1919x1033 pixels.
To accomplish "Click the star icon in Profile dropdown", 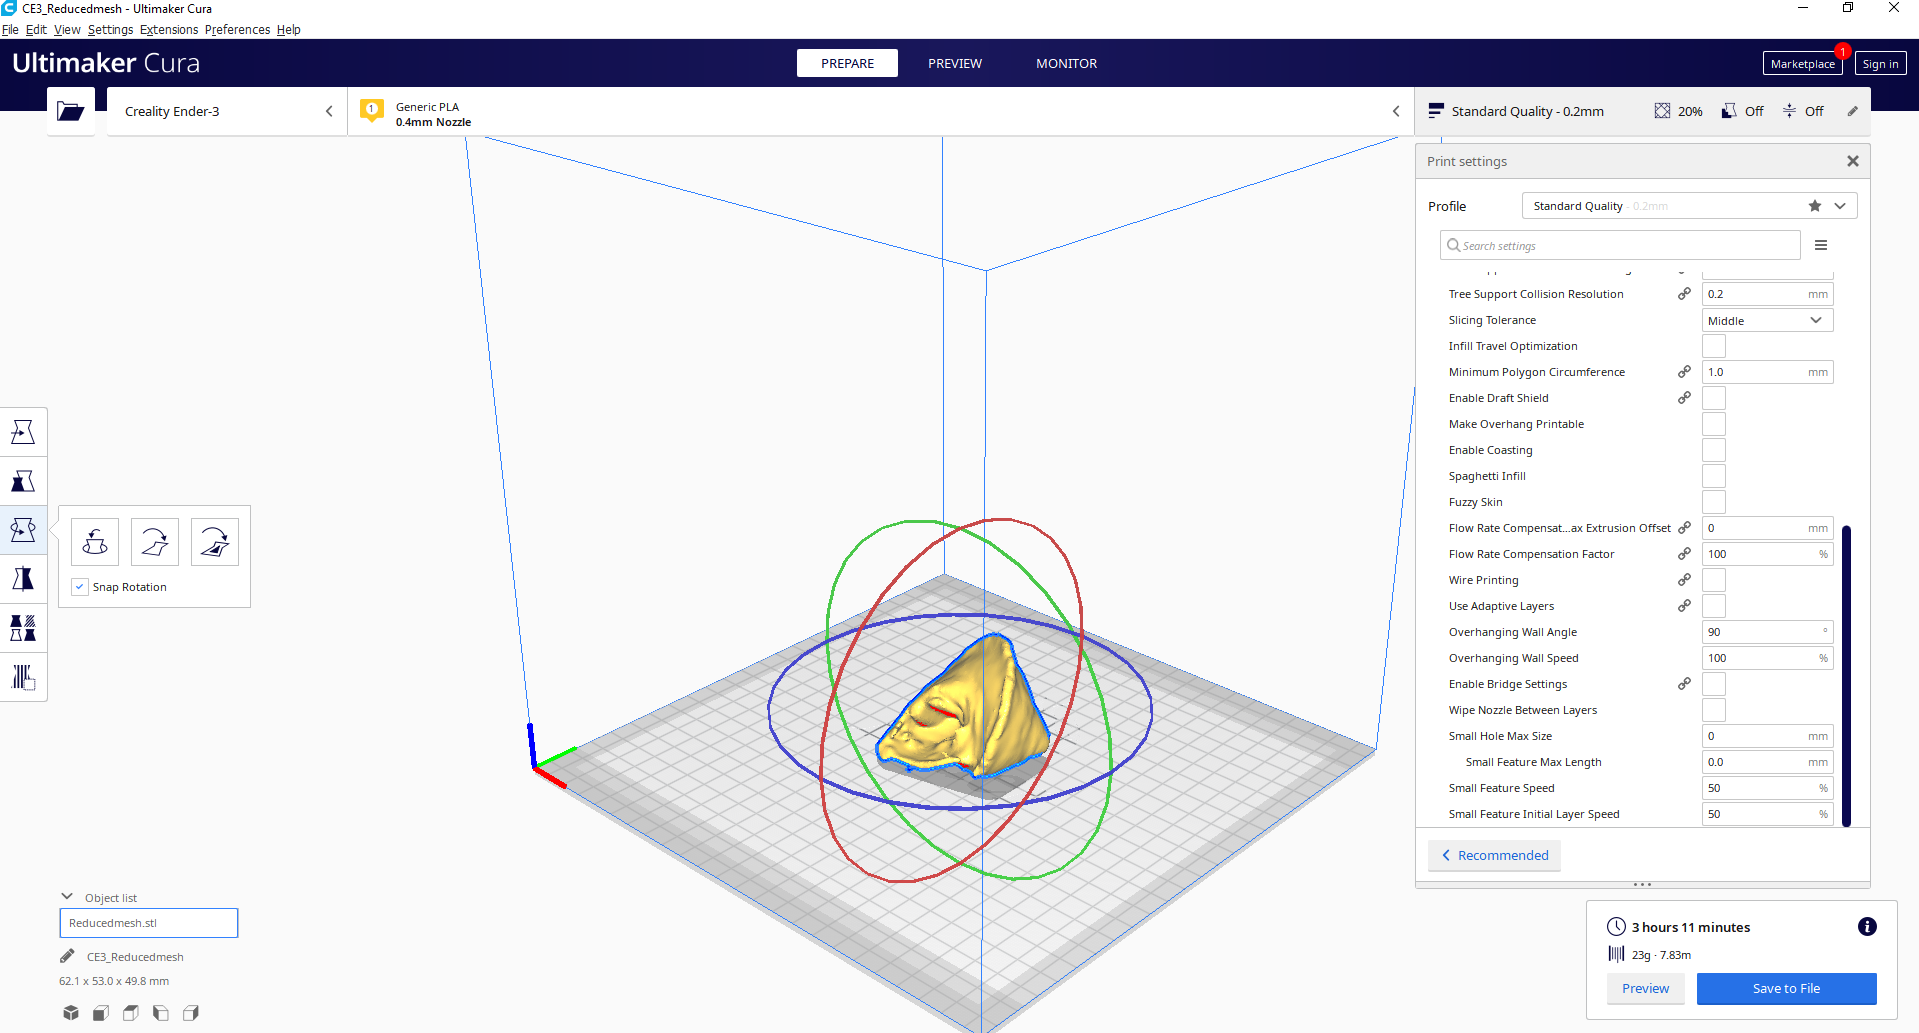I will coord(1815,206).
